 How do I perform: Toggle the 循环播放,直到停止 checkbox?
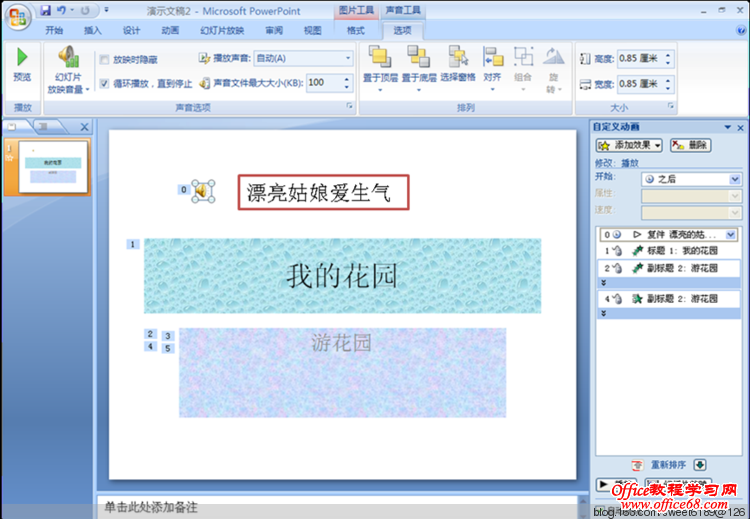(x=104, y=84)
